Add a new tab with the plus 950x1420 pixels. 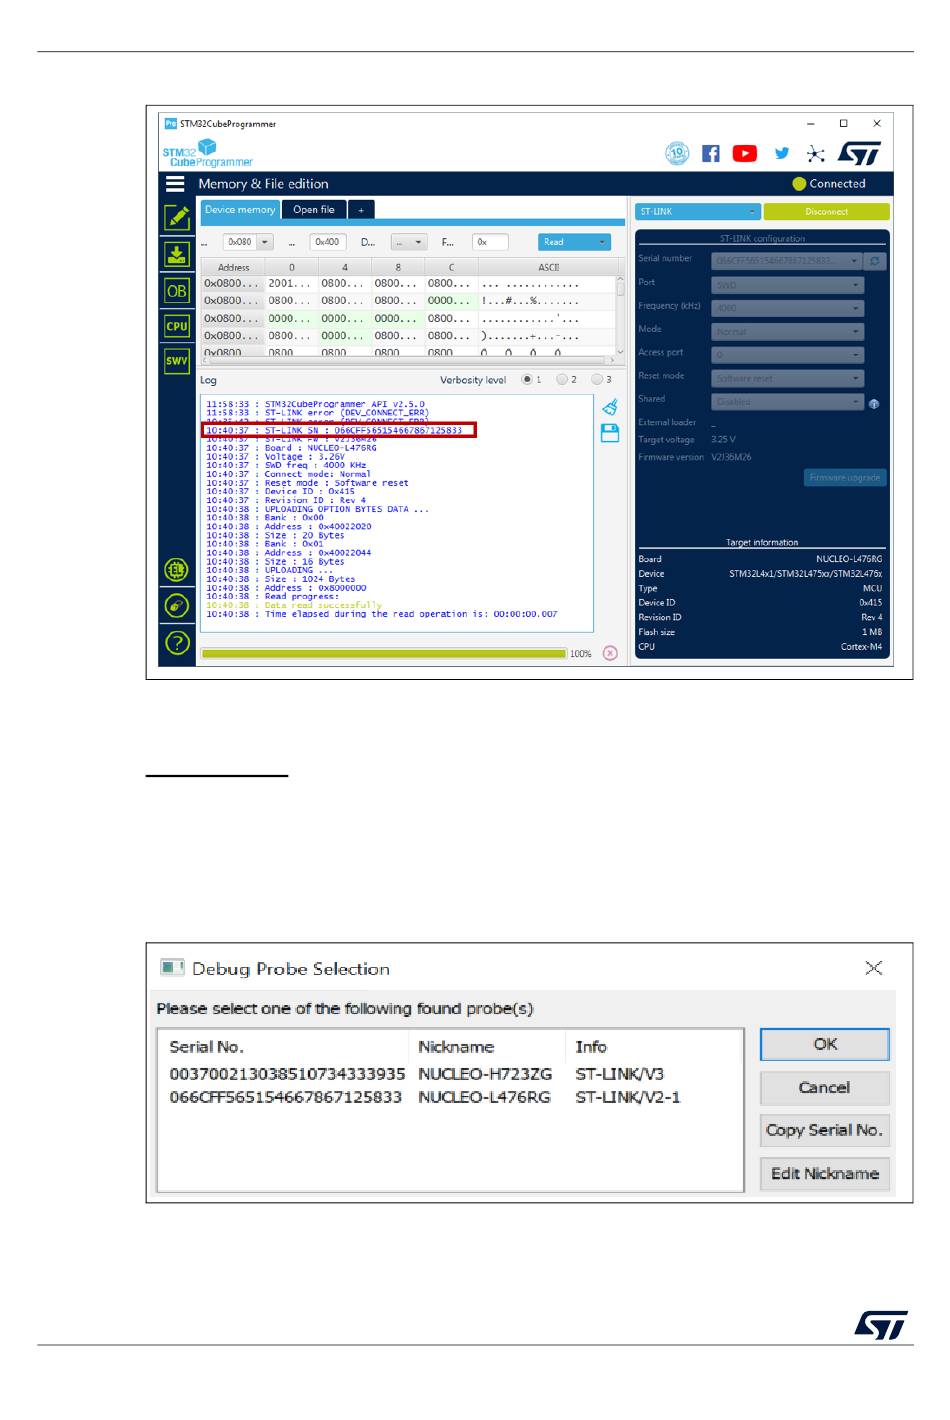click(x=361, y=210)
